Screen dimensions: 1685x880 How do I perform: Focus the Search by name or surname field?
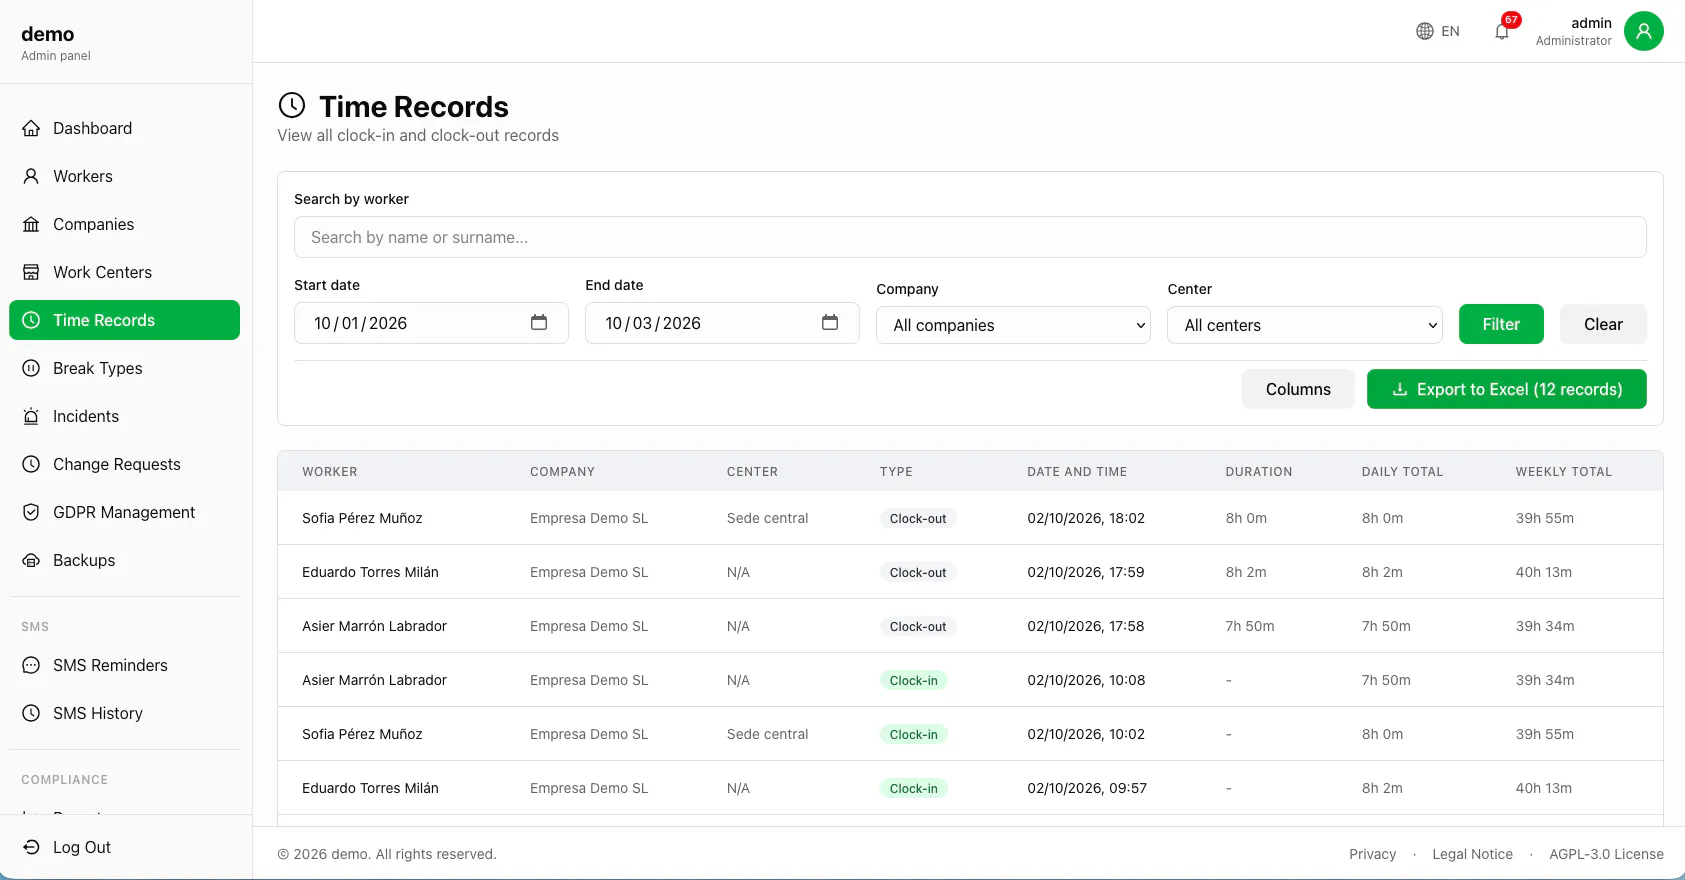click(970, 237)
